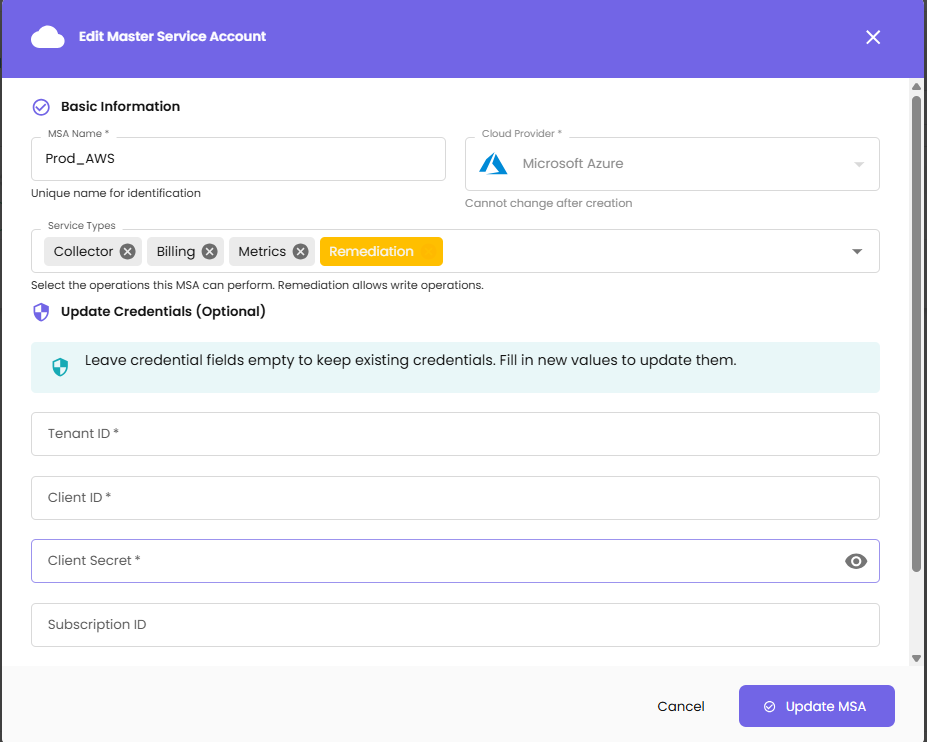The width and height of the screenshot is (927, 742).
Task: Toggle Client Secret visibility eye icon
Action: [x=855, y=561]
